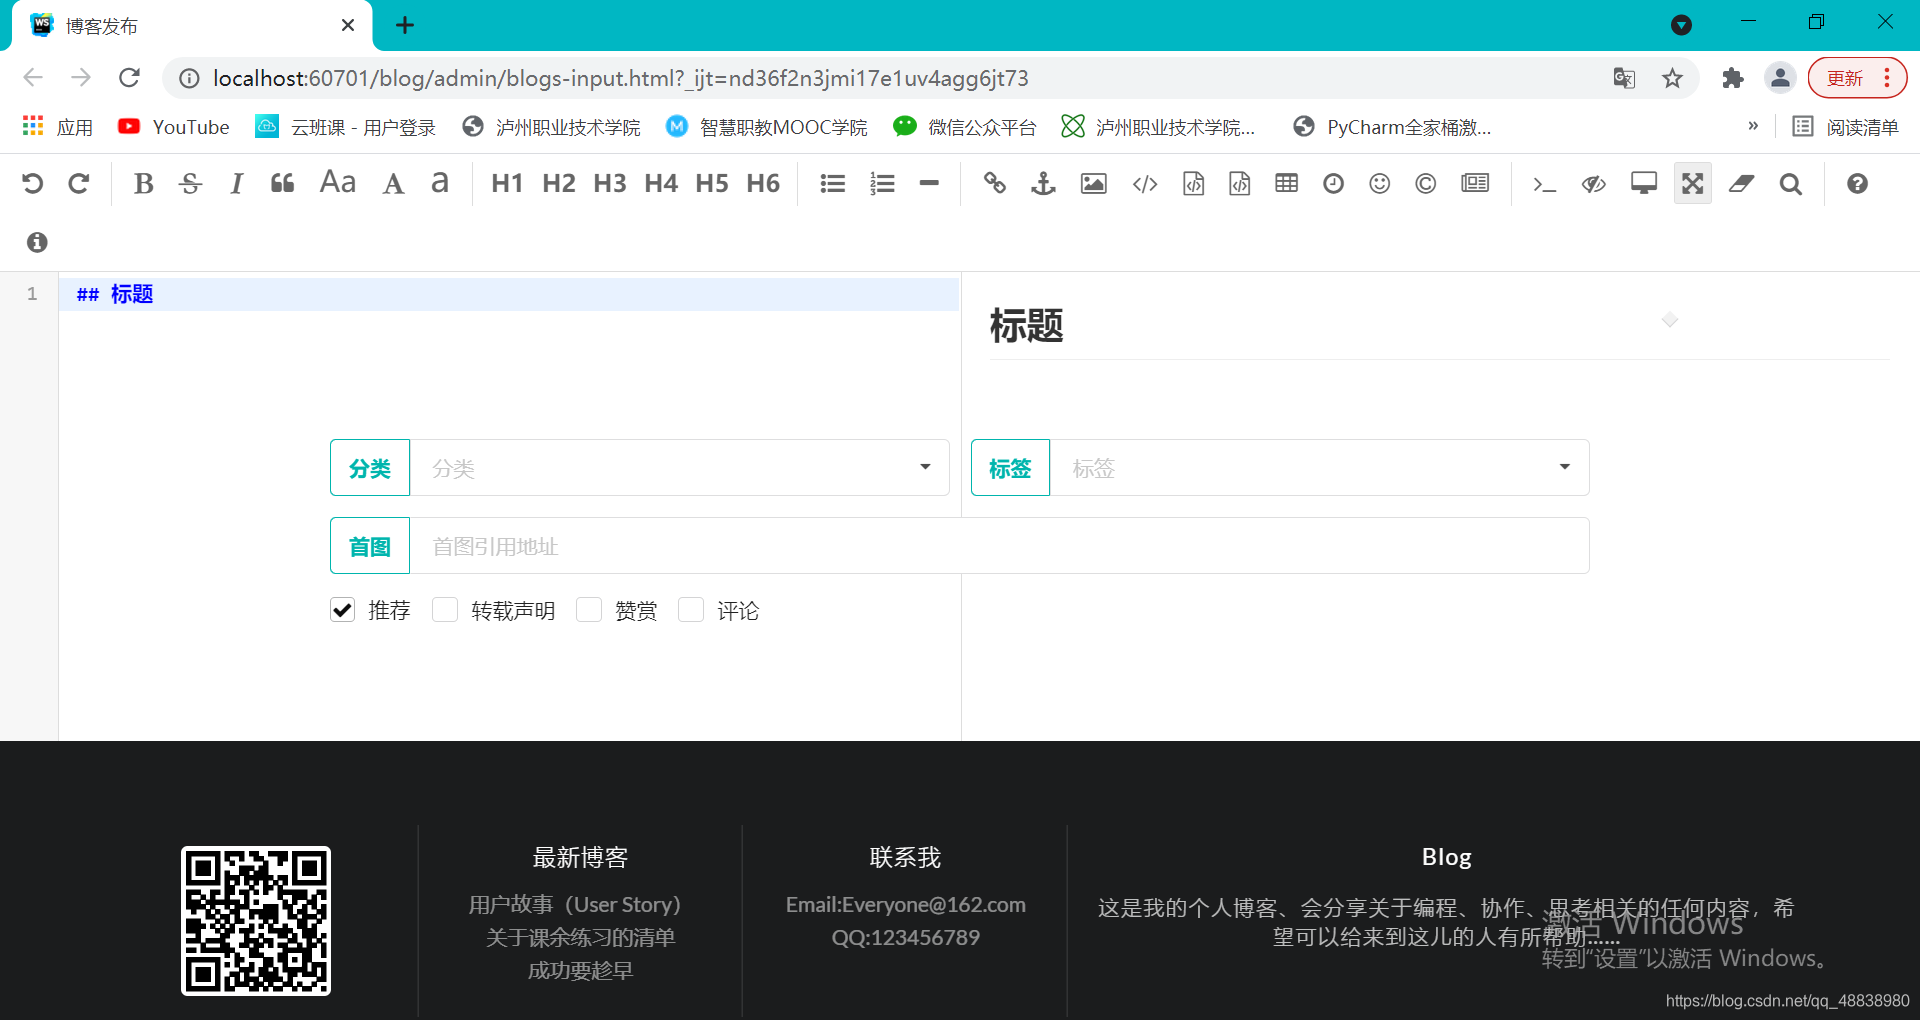Check the 评论 checkbox

point(691,610)
